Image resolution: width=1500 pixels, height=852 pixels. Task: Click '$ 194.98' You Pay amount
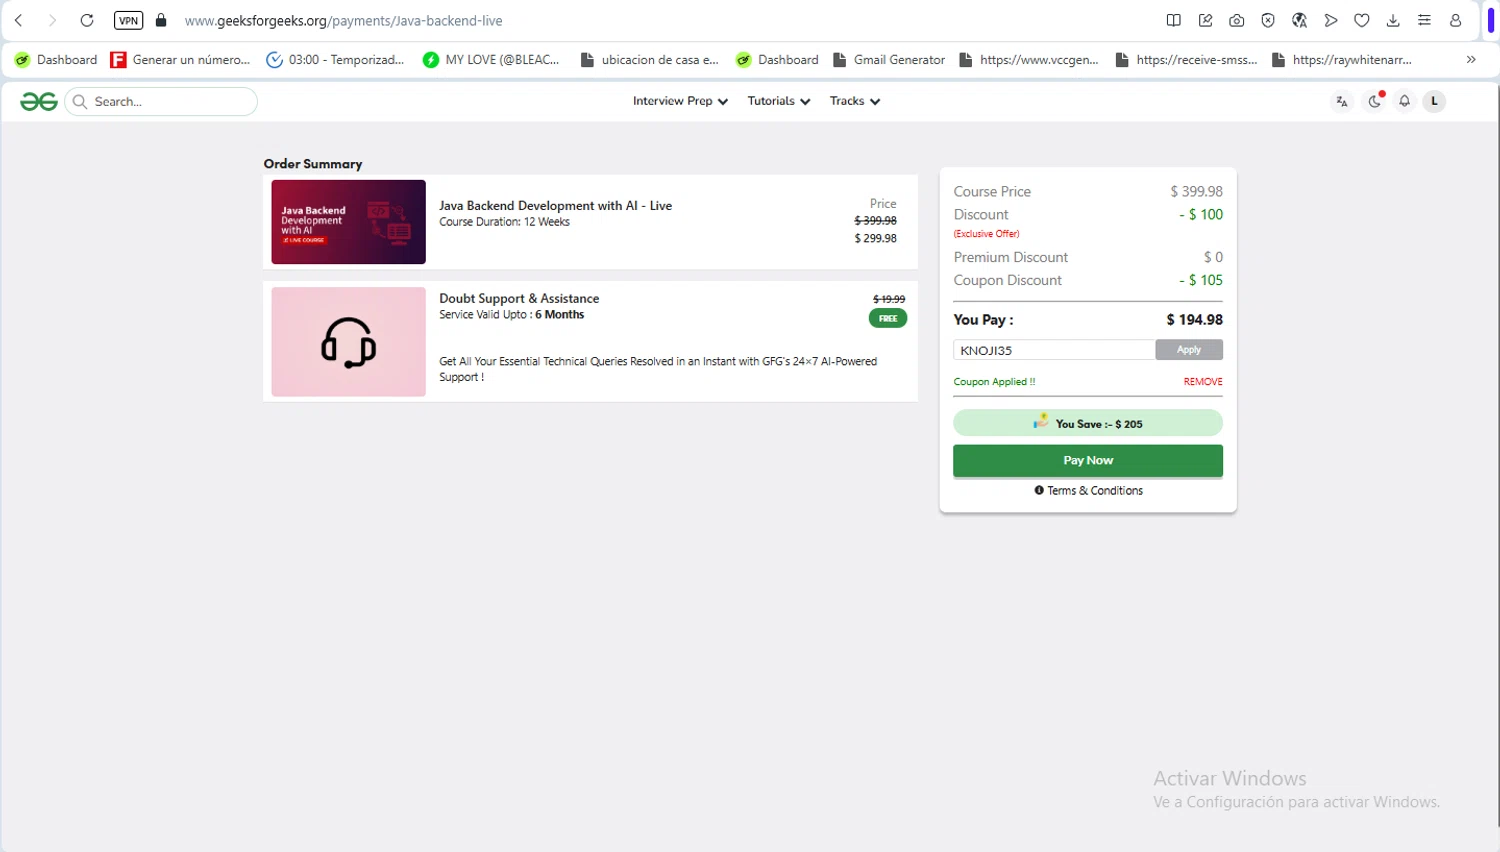tap(1194, 320)
